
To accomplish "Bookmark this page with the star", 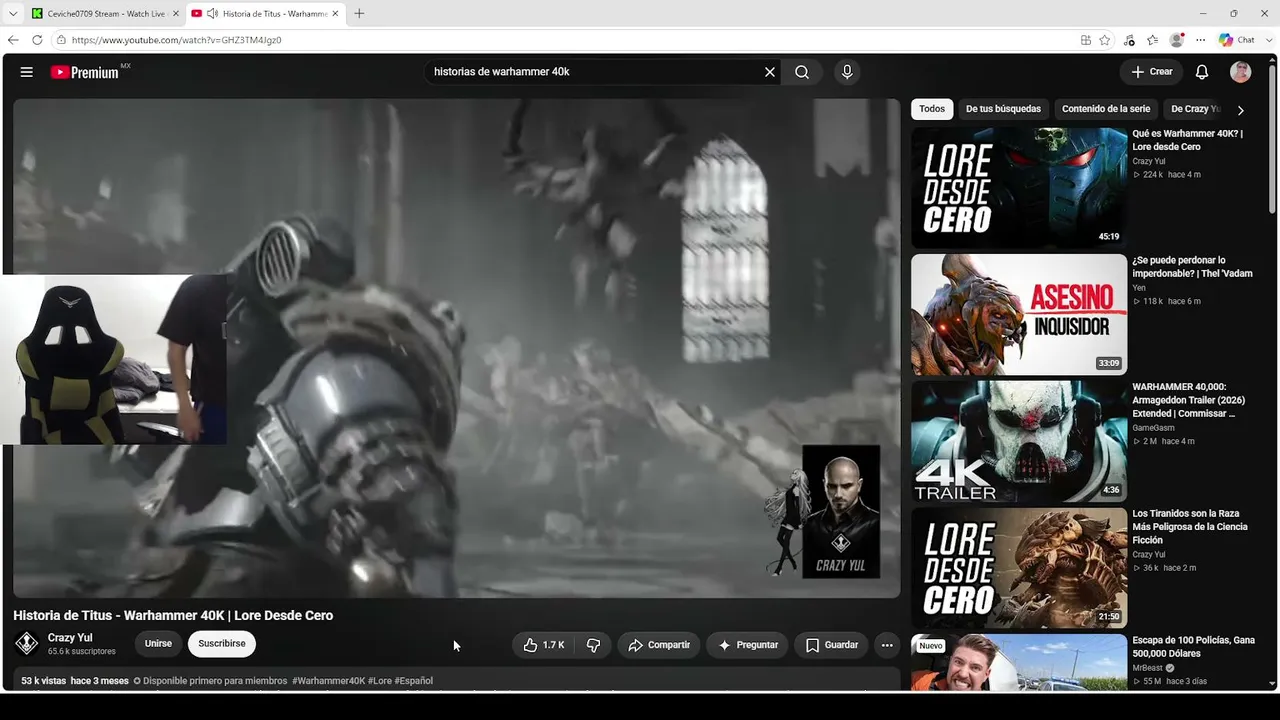I will tap(1105, 40).
